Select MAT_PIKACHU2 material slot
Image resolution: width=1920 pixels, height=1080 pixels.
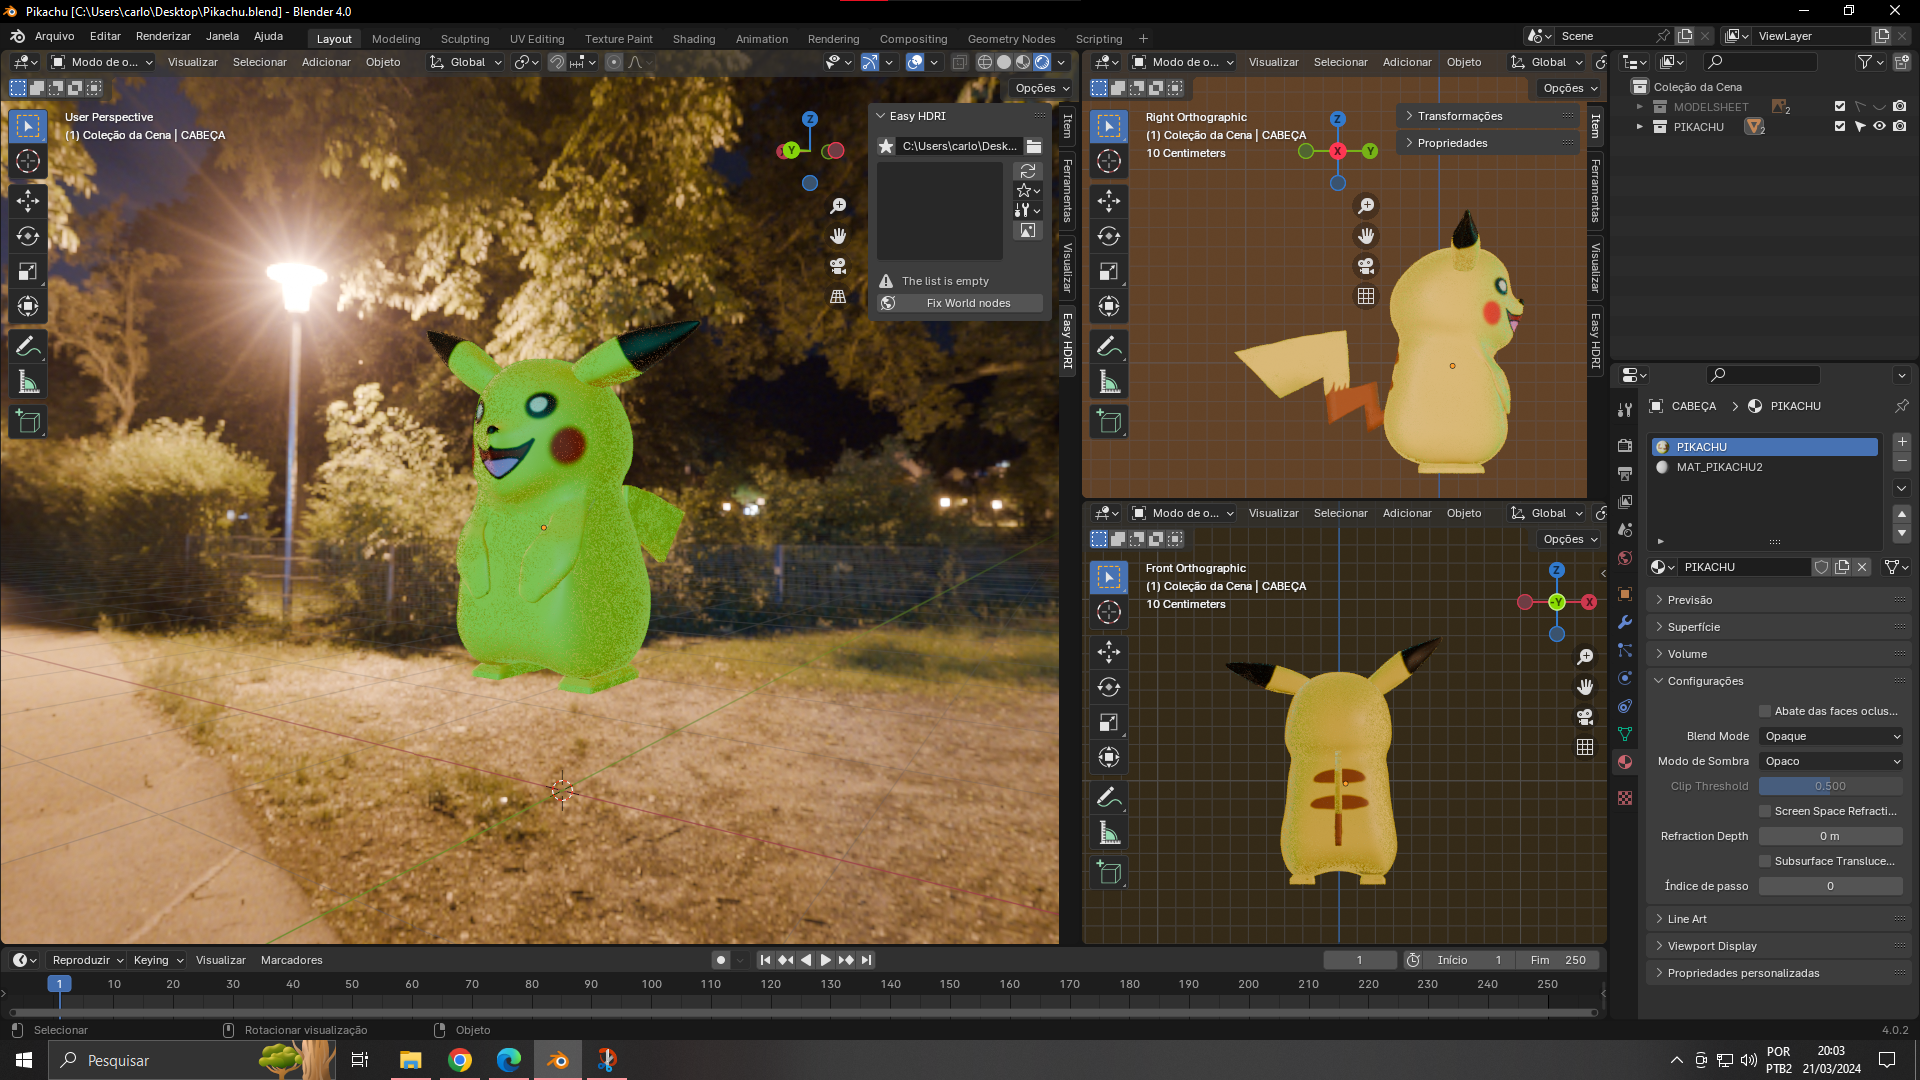(x=1719, y=467)
